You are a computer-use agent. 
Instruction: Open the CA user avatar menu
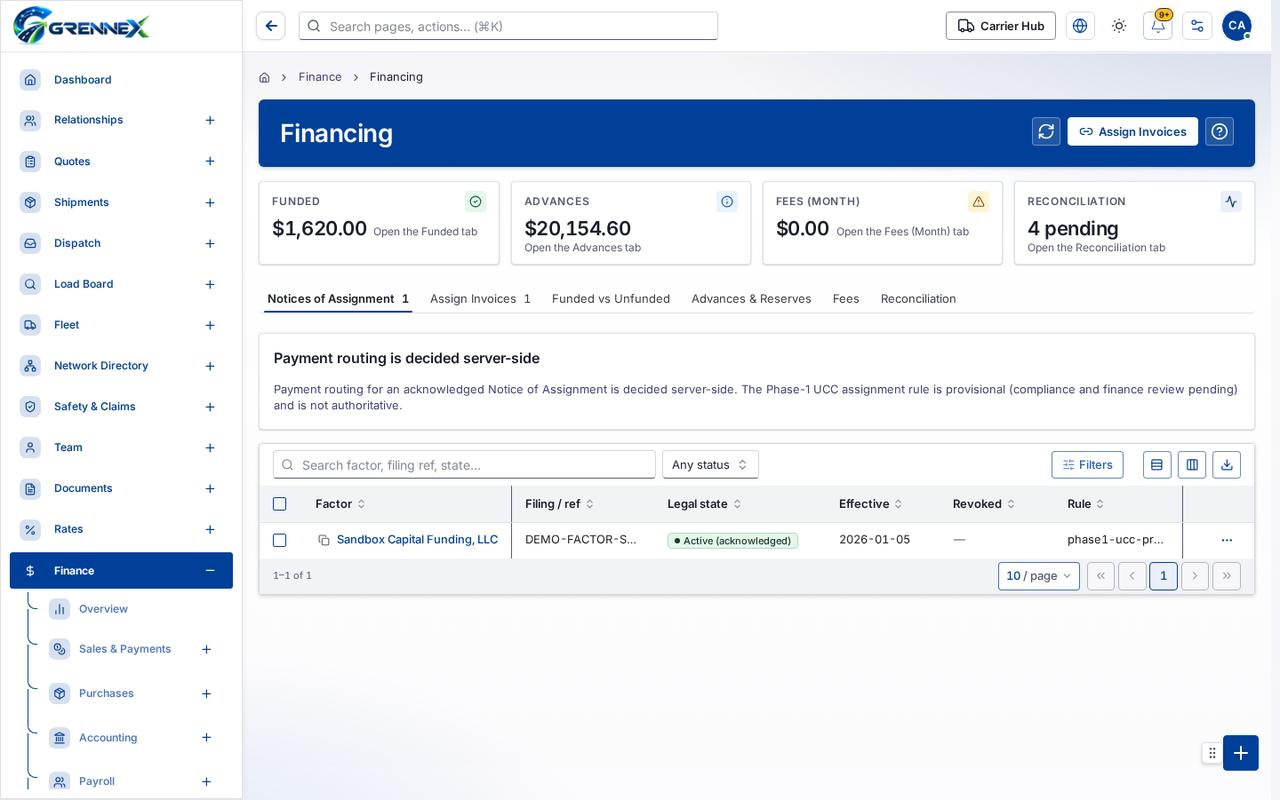point(1237,26)
